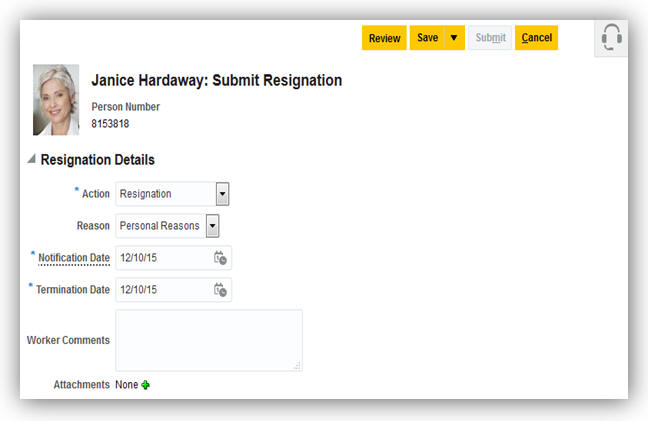Image resolution: width=648 pixels, height=421 pixels.
Task: Open the Reason dropdown showing Personal Reasons
Action: pos(213,226)
